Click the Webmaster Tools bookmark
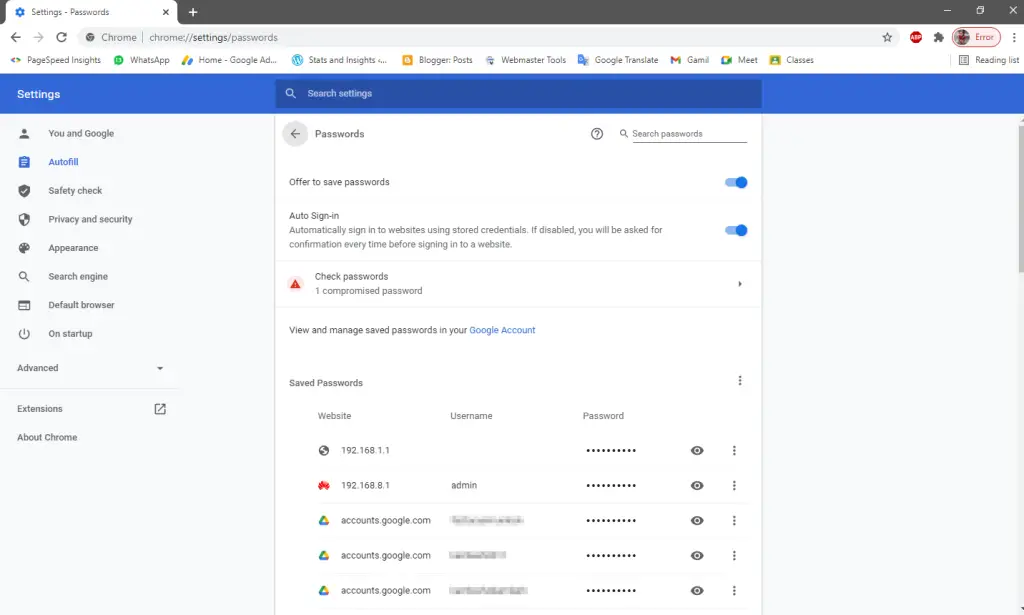This screenshot has width=1024, height=615. pos(526,60)
